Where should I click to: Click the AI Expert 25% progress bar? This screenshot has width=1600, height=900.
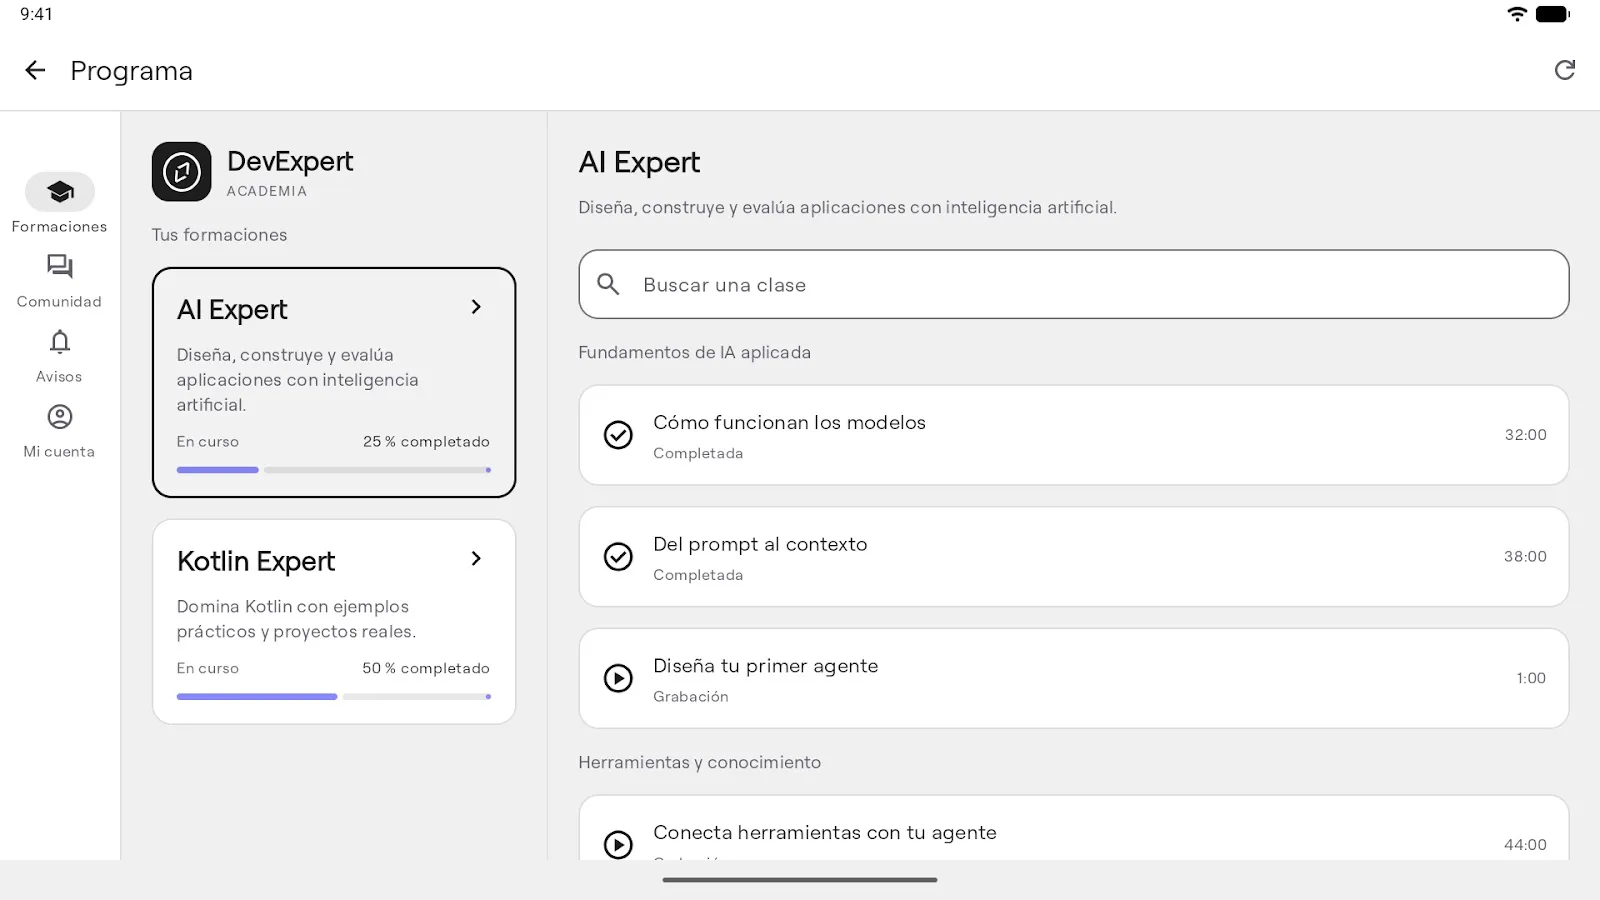point(334,470)
